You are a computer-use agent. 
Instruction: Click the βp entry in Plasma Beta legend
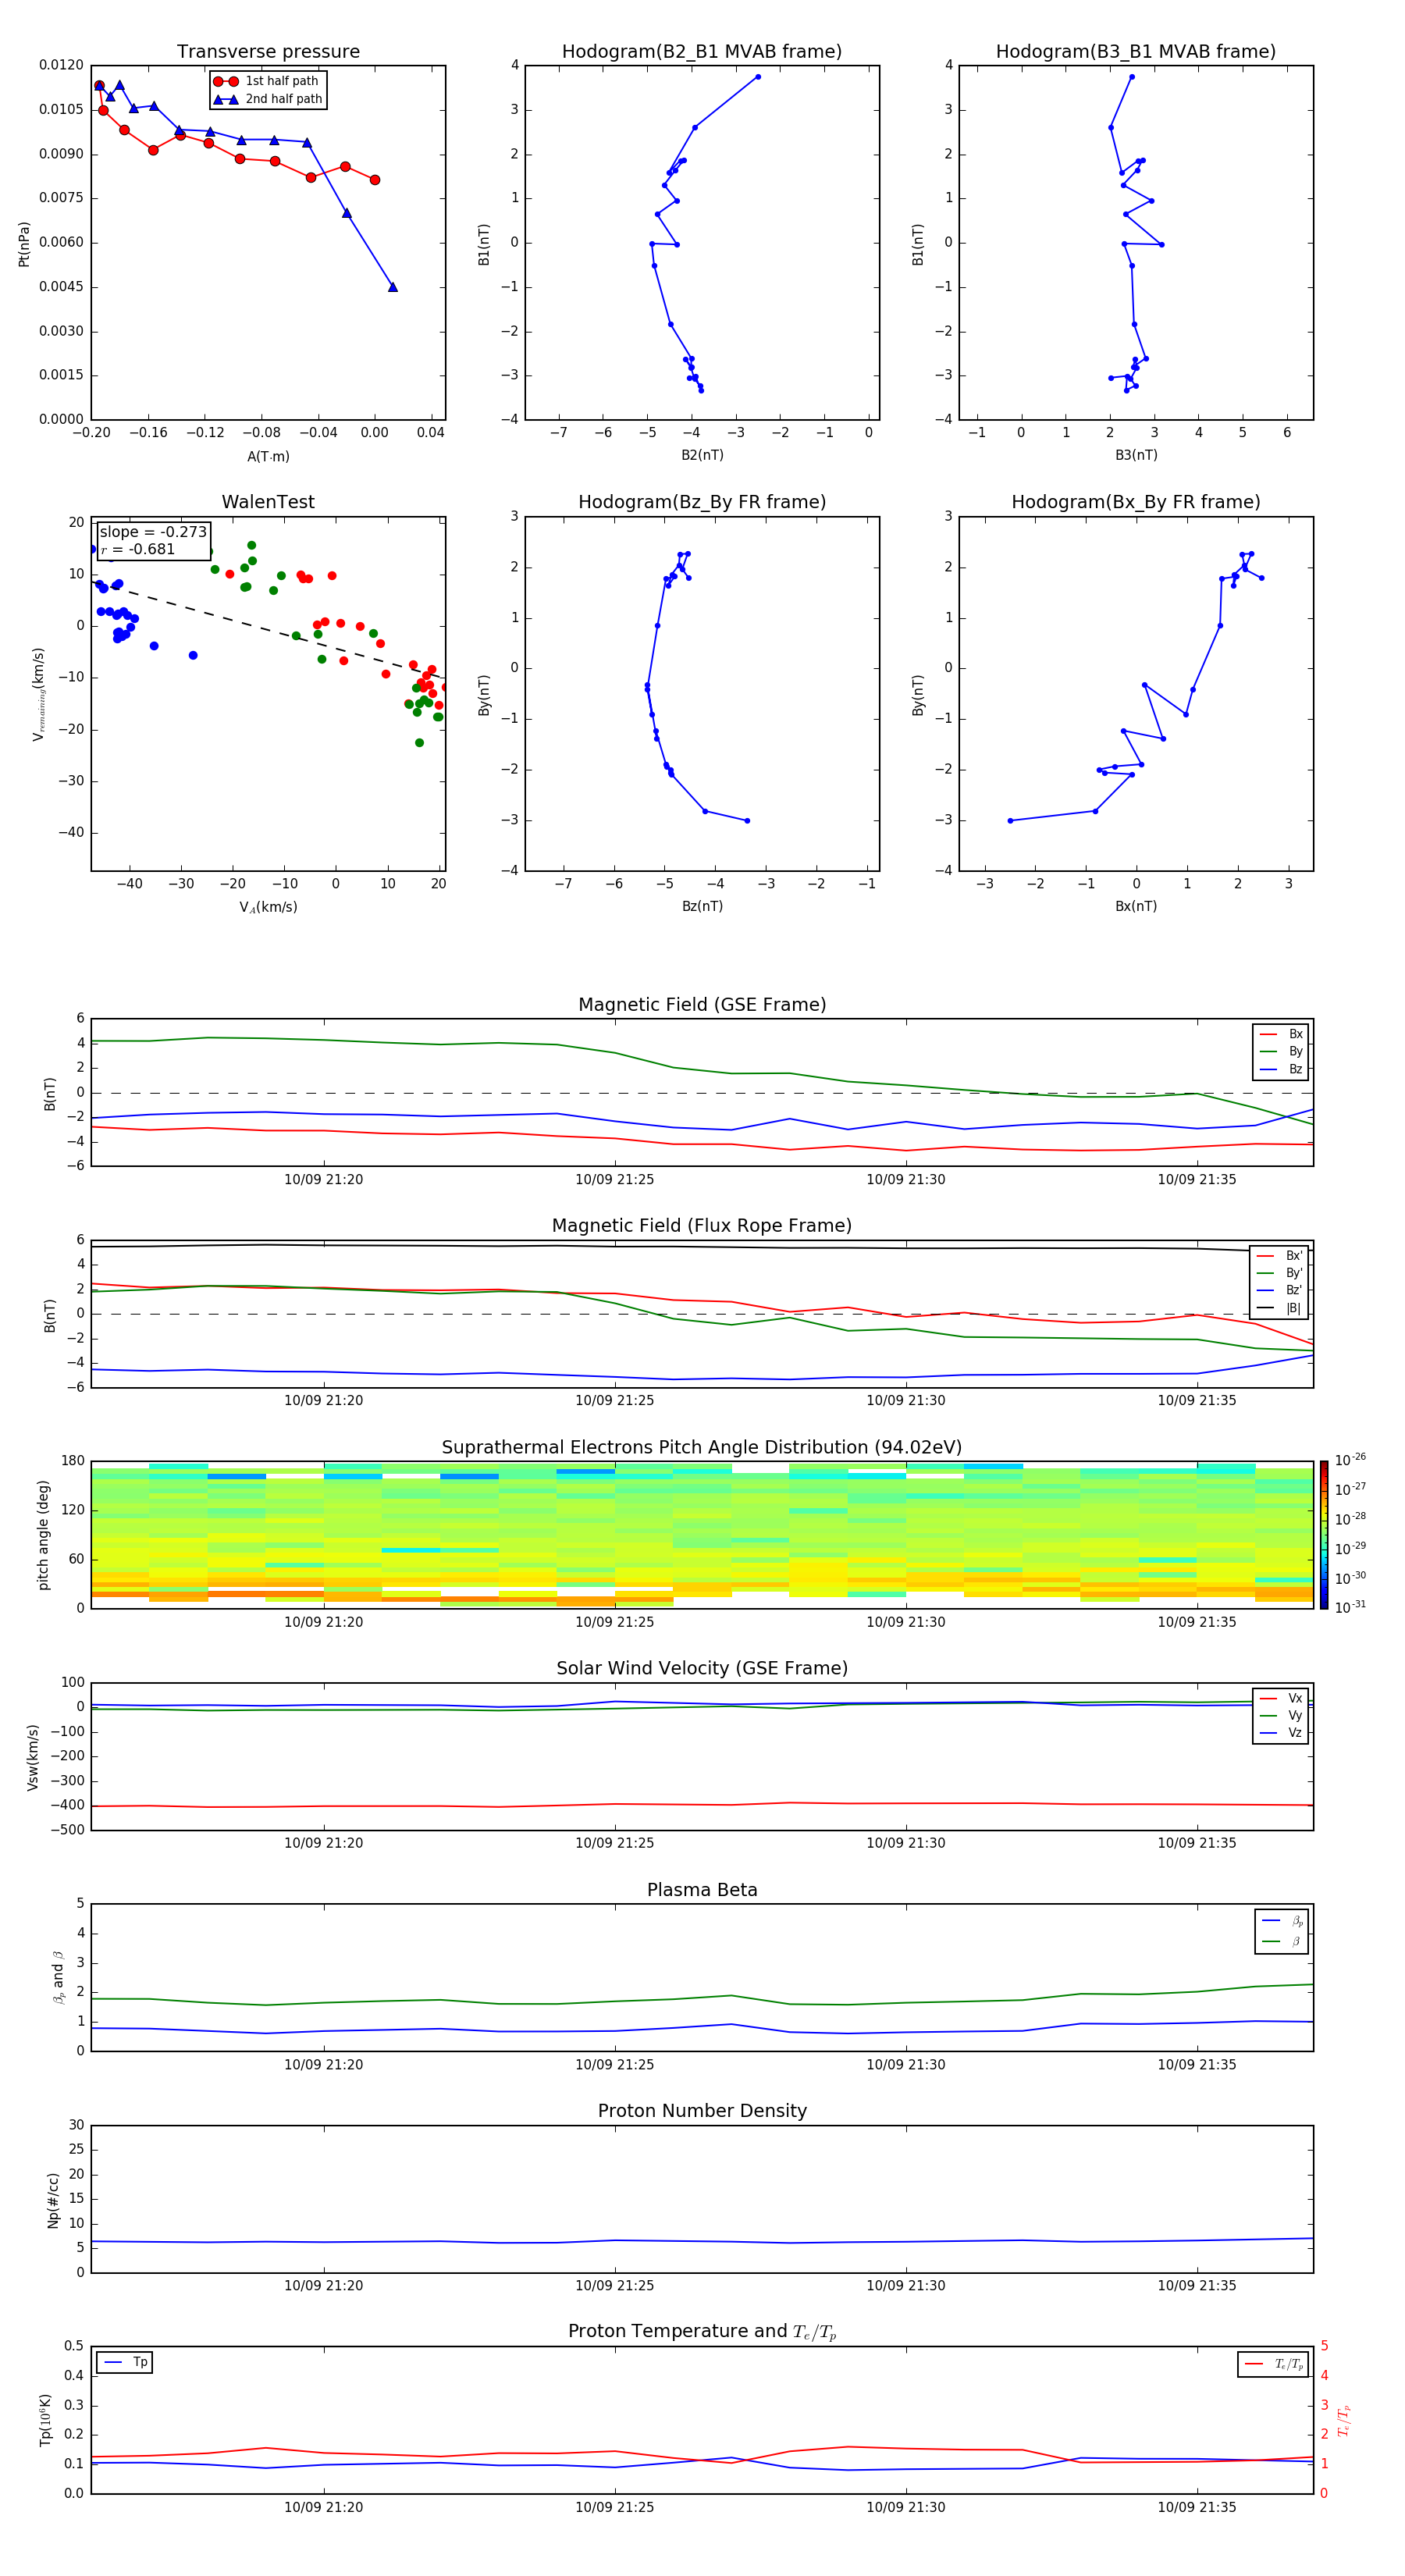point(1283,1920)
